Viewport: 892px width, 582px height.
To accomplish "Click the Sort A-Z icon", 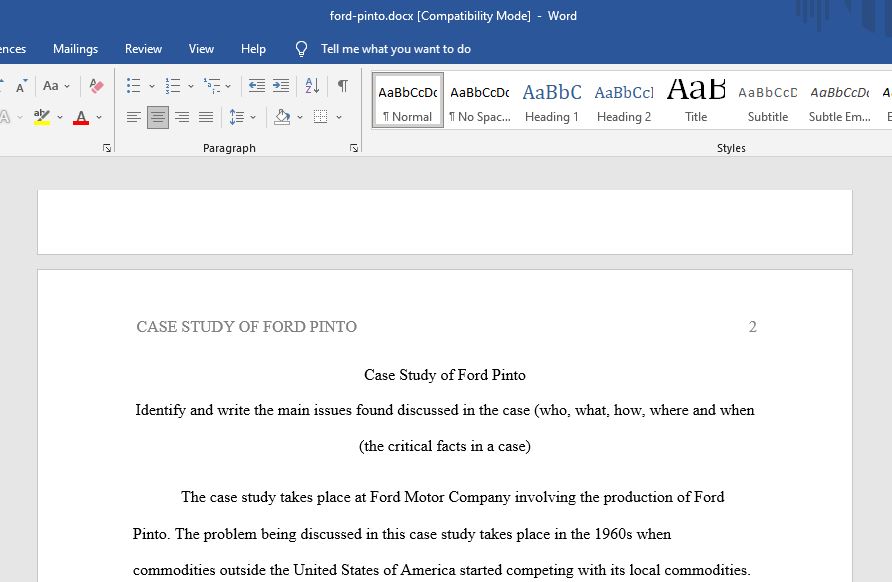I will point(312,86).
